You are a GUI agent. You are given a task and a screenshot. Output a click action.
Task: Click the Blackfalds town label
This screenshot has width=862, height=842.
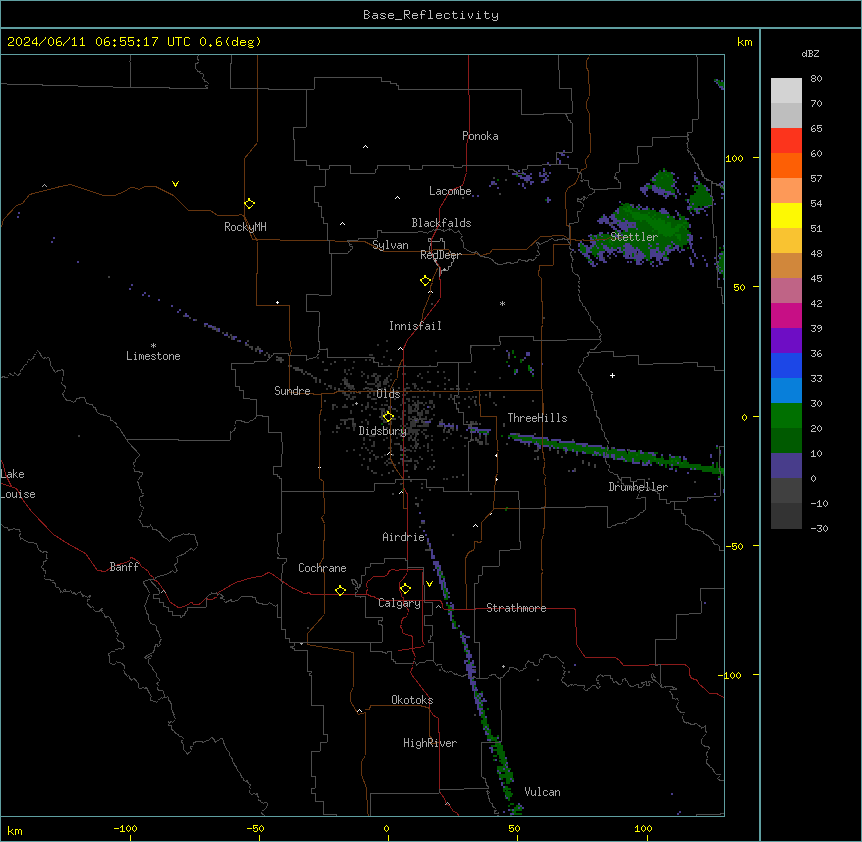(441, 223)
